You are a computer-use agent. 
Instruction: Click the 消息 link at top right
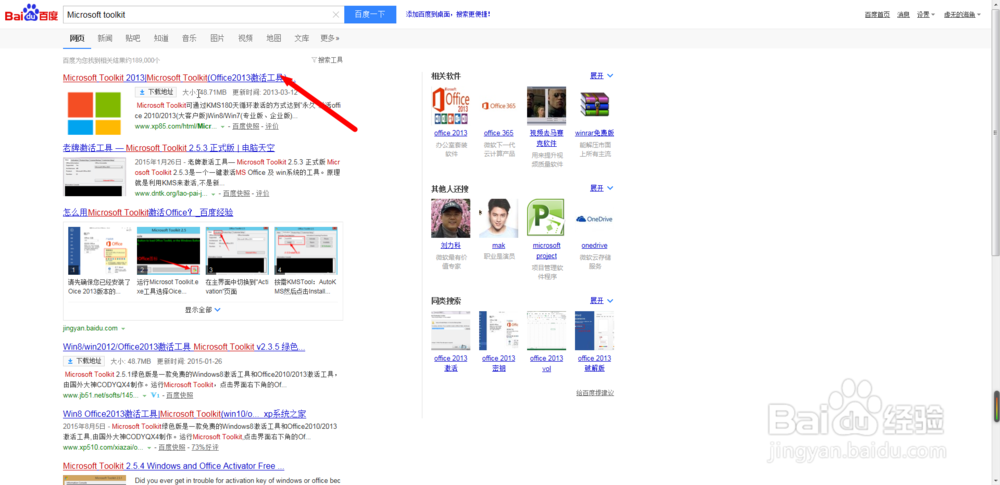coord(903,14)
